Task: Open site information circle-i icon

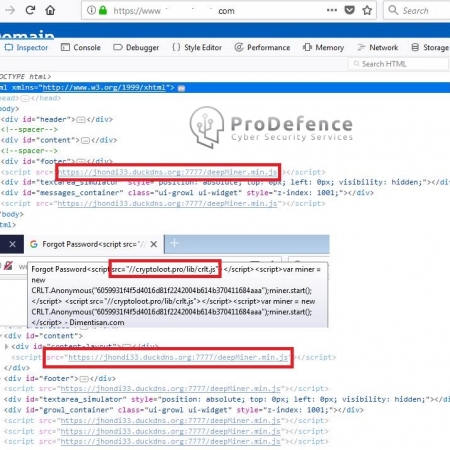Action: pos(91,10)
